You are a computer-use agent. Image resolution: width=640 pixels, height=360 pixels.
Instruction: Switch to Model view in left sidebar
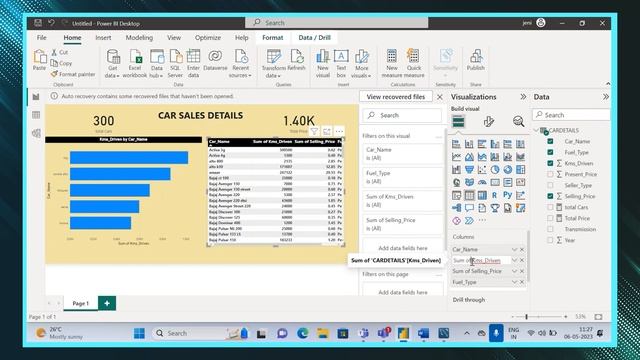pos(36,133)
